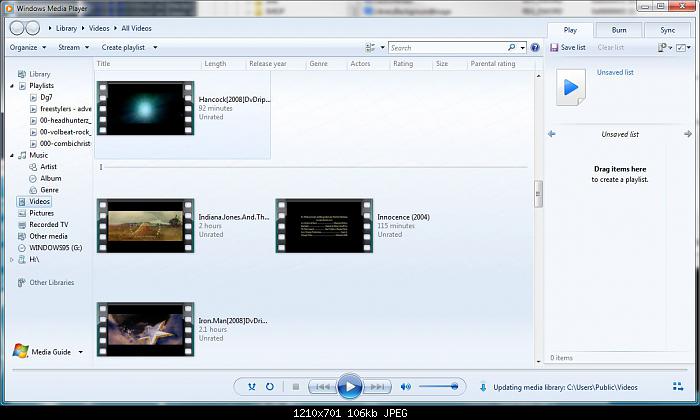This screenshot has height=420, width=700.
Task: Select Album under Music
Action: [x=50, y=179]
